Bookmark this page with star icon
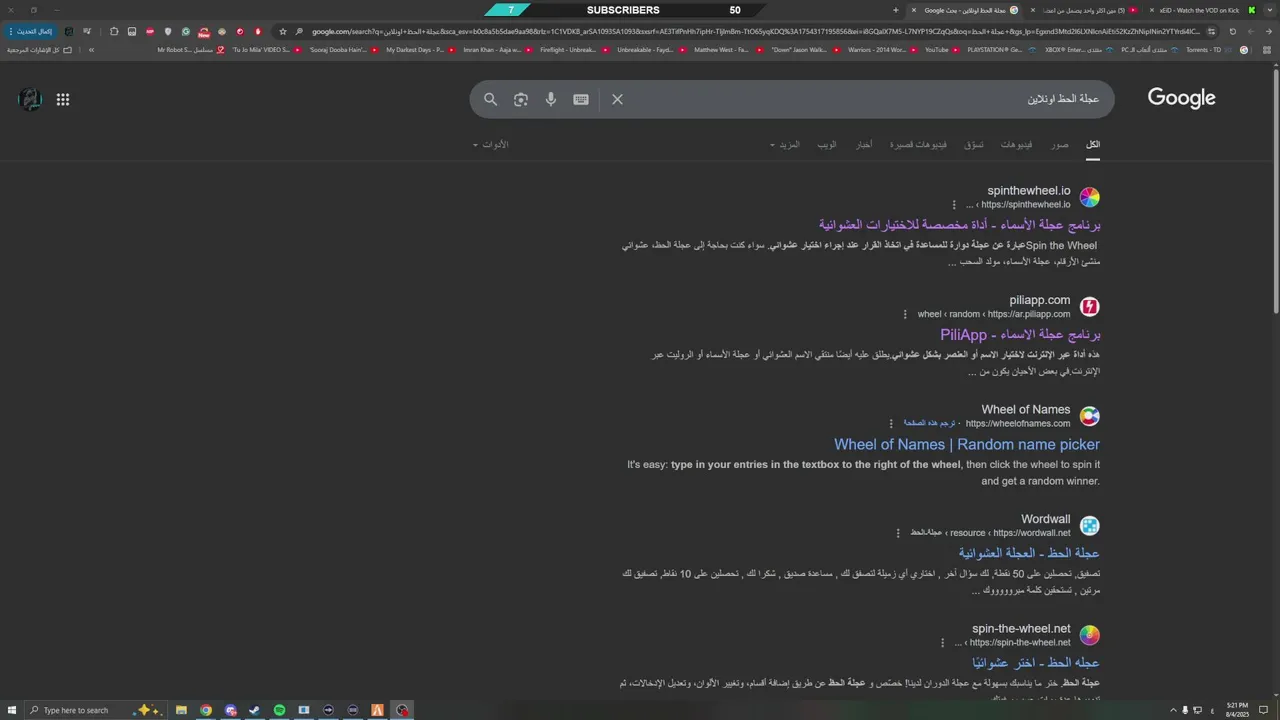This screenshot has height=720, width=1280. coord(283,31)
